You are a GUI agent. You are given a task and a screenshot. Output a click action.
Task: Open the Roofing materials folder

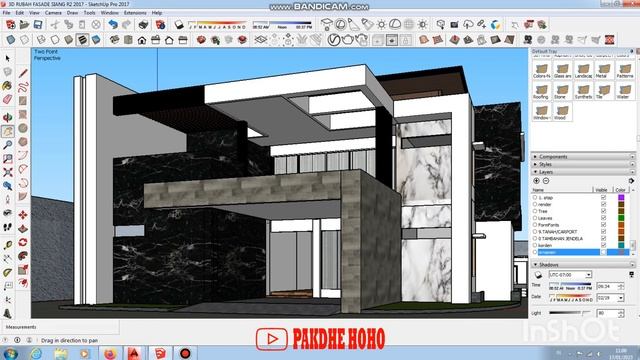coord(541,91)
